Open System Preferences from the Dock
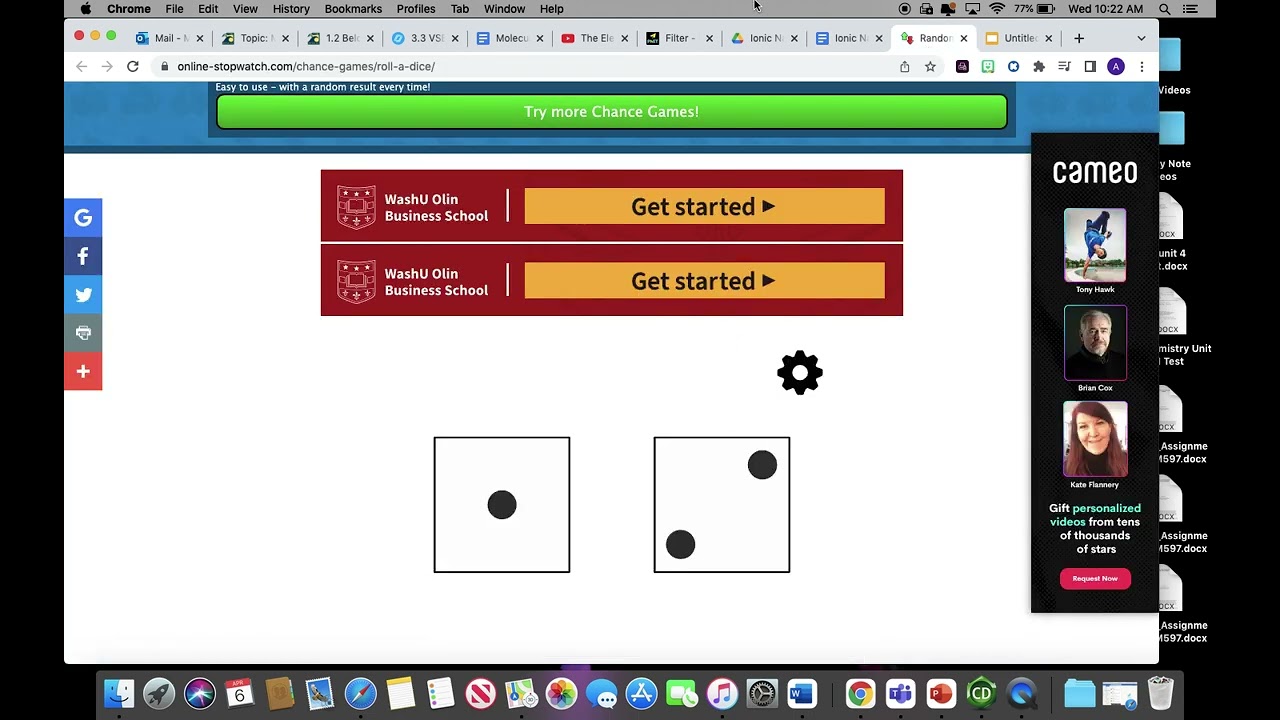The image size is (1280, 720). point(762,693)
